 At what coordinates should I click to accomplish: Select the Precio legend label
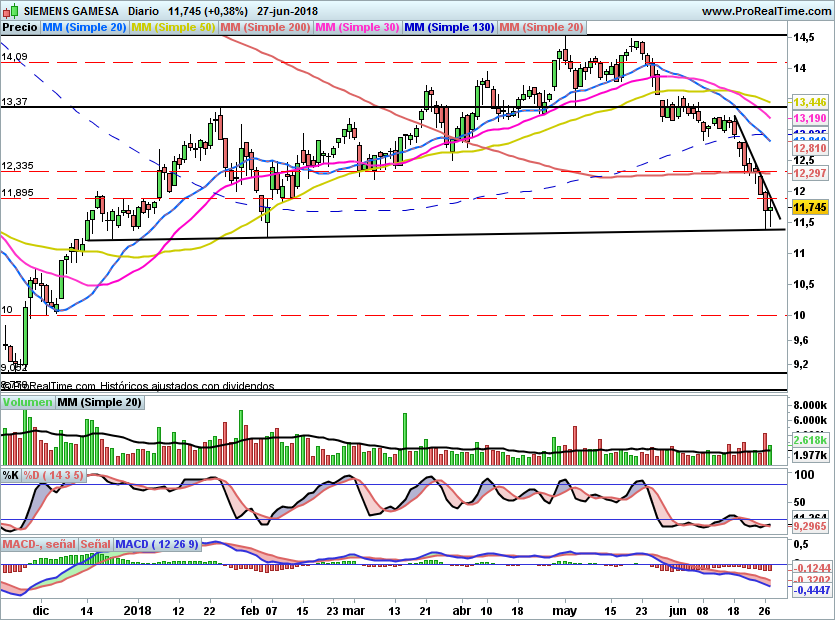16,29
